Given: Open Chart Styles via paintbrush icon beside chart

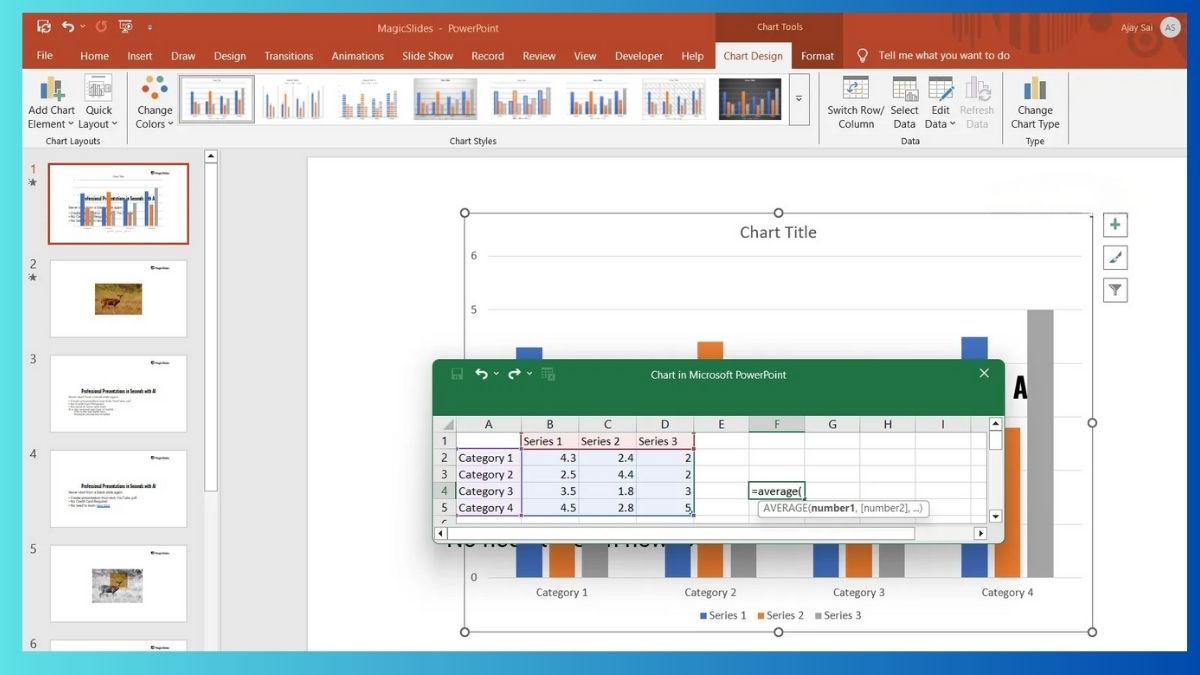Looking at the screenshot, I should (1114, 257).
